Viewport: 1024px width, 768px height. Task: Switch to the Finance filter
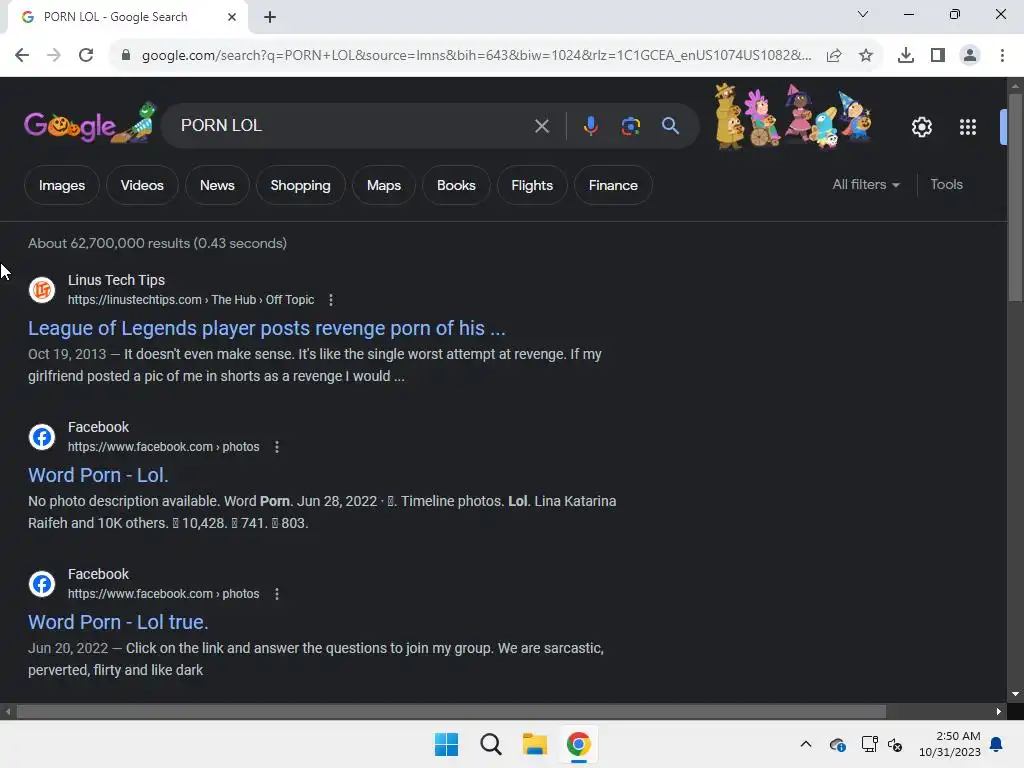[x=613, y=185]
